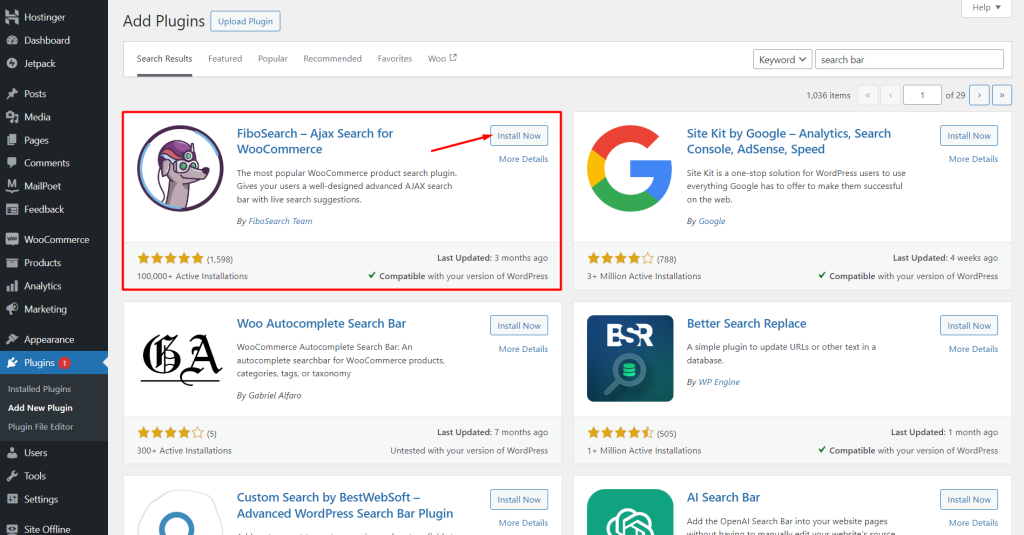The width and height of the screenshot is (1024, 535).
Task: Open Dashboard via its sidebar icon
Action: tap(12, 41)
